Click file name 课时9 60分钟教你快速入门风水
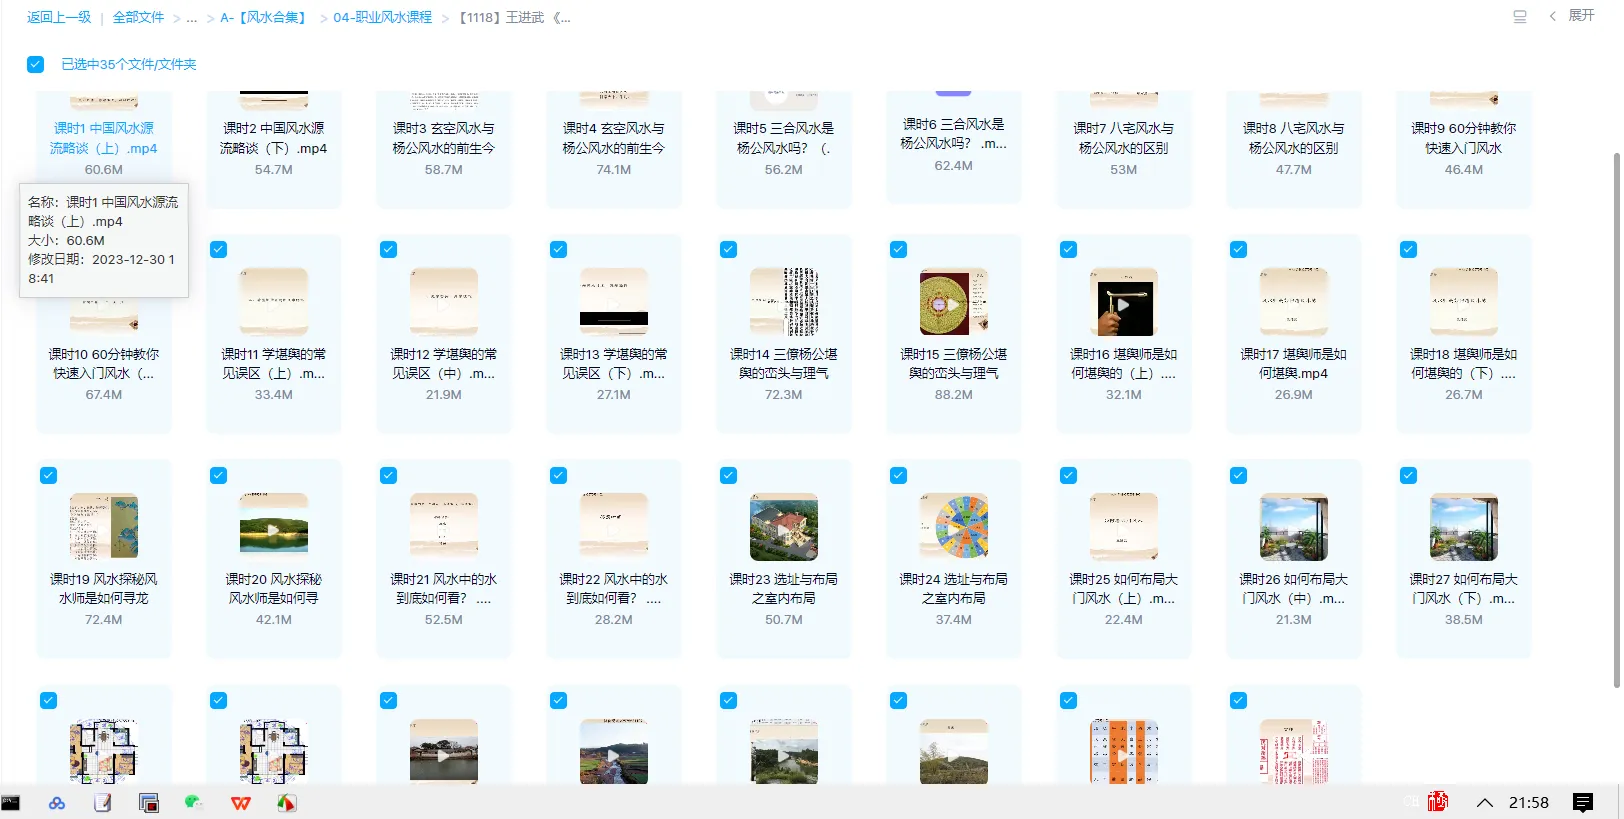Image resolution: width=1624 pixels, height=819 pixels. pyautogui.click(x=1464, y=138)
